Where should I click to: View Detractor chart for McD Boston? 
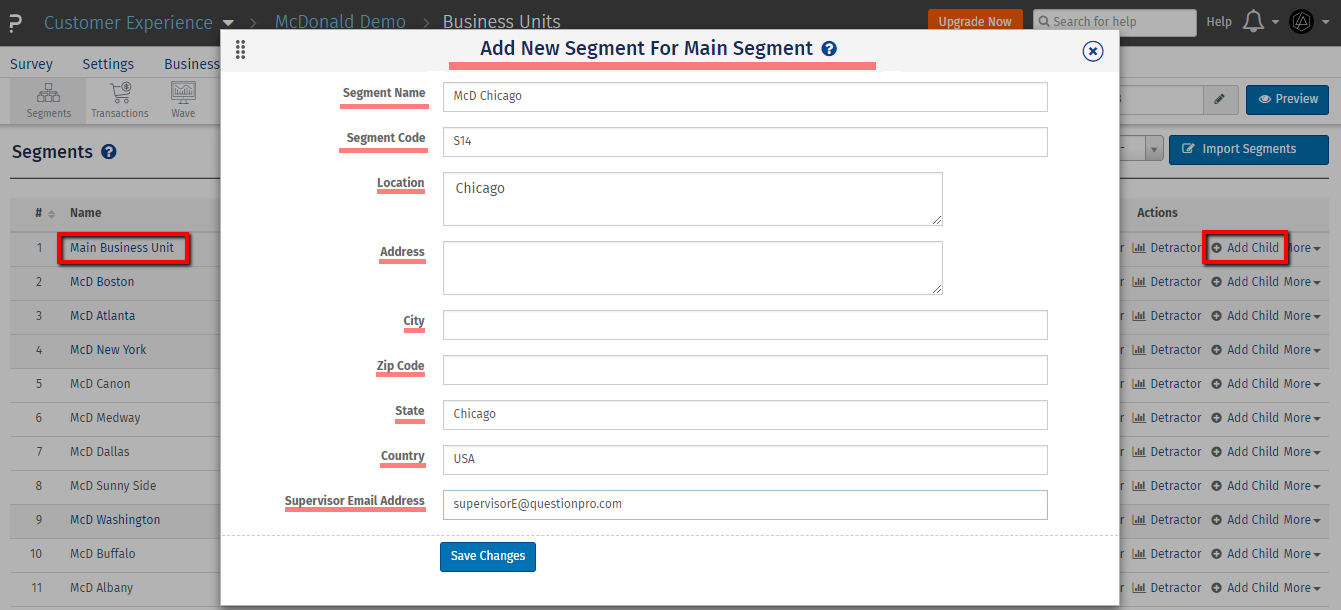1167,281
